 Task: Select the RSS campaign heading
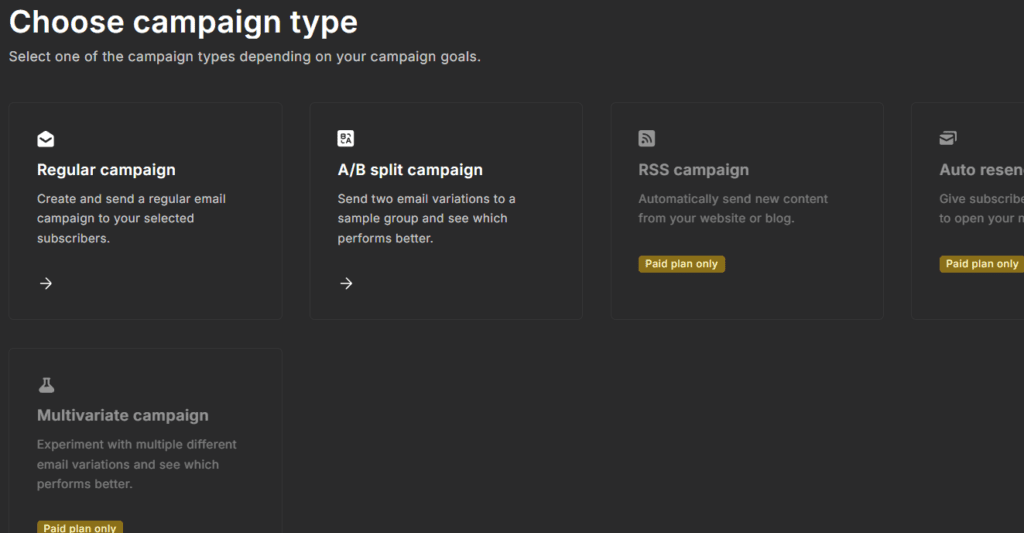click(x=693, y=170)
